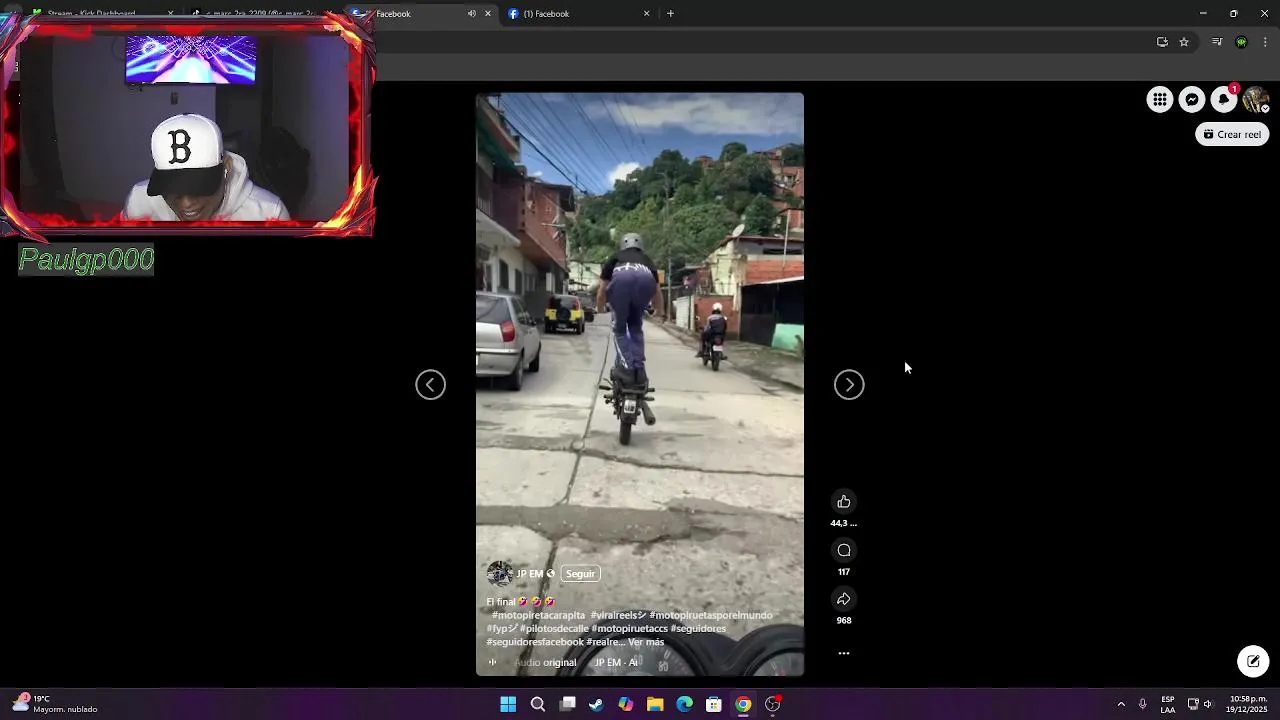This screenshot has height=720, width=1280.
Task: Open JP EM profile picture
Action: click(x=499, y=574)
